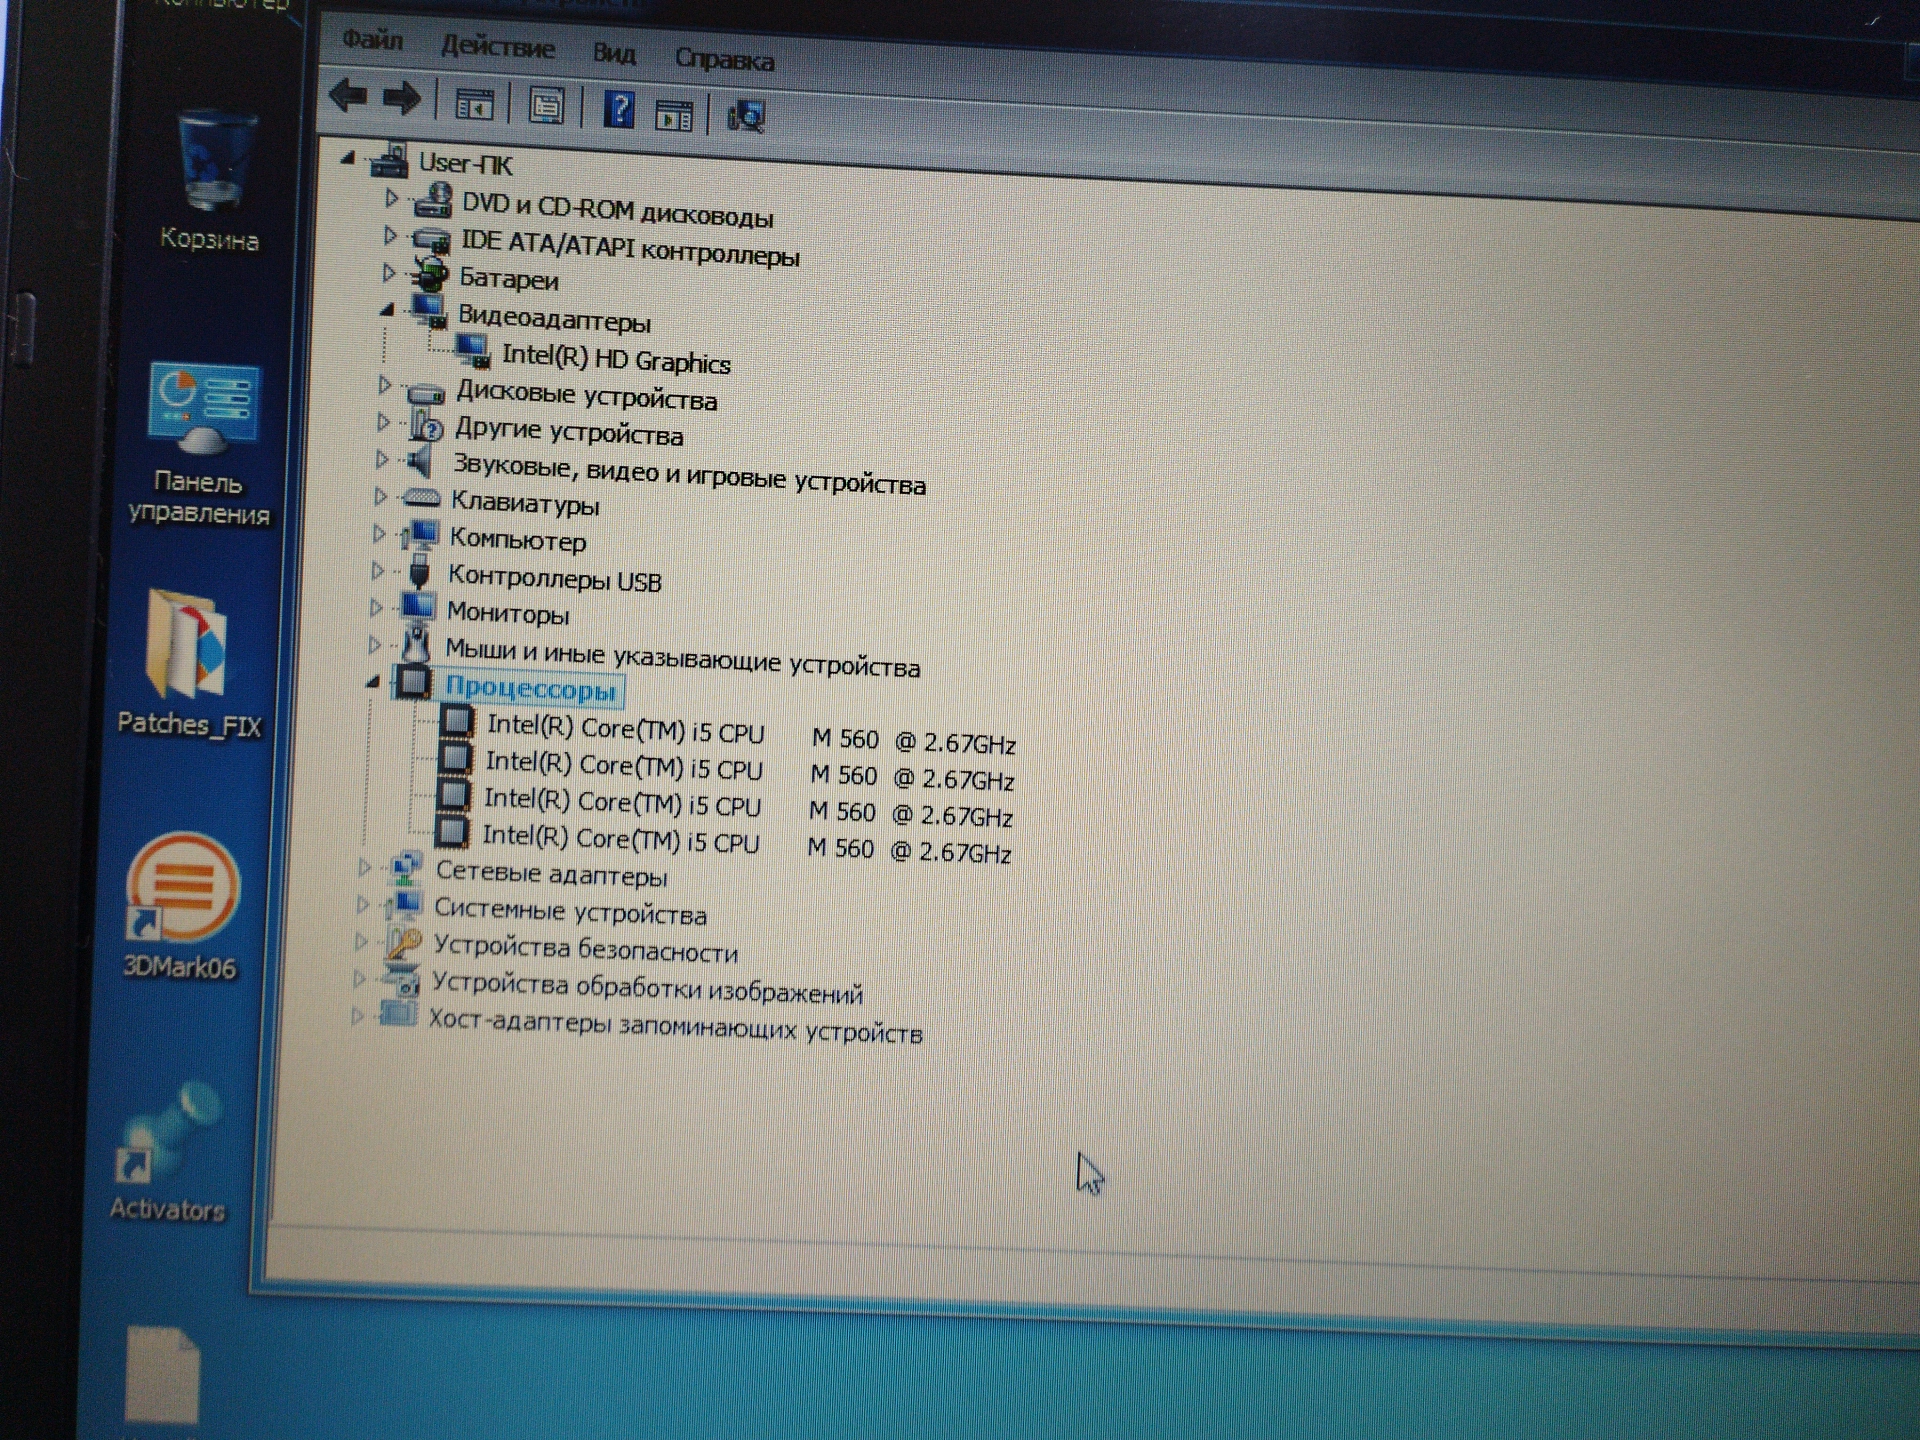Click the USB controllers plug icon
The image size is (1920, 1440).
(x=420, y=572)
